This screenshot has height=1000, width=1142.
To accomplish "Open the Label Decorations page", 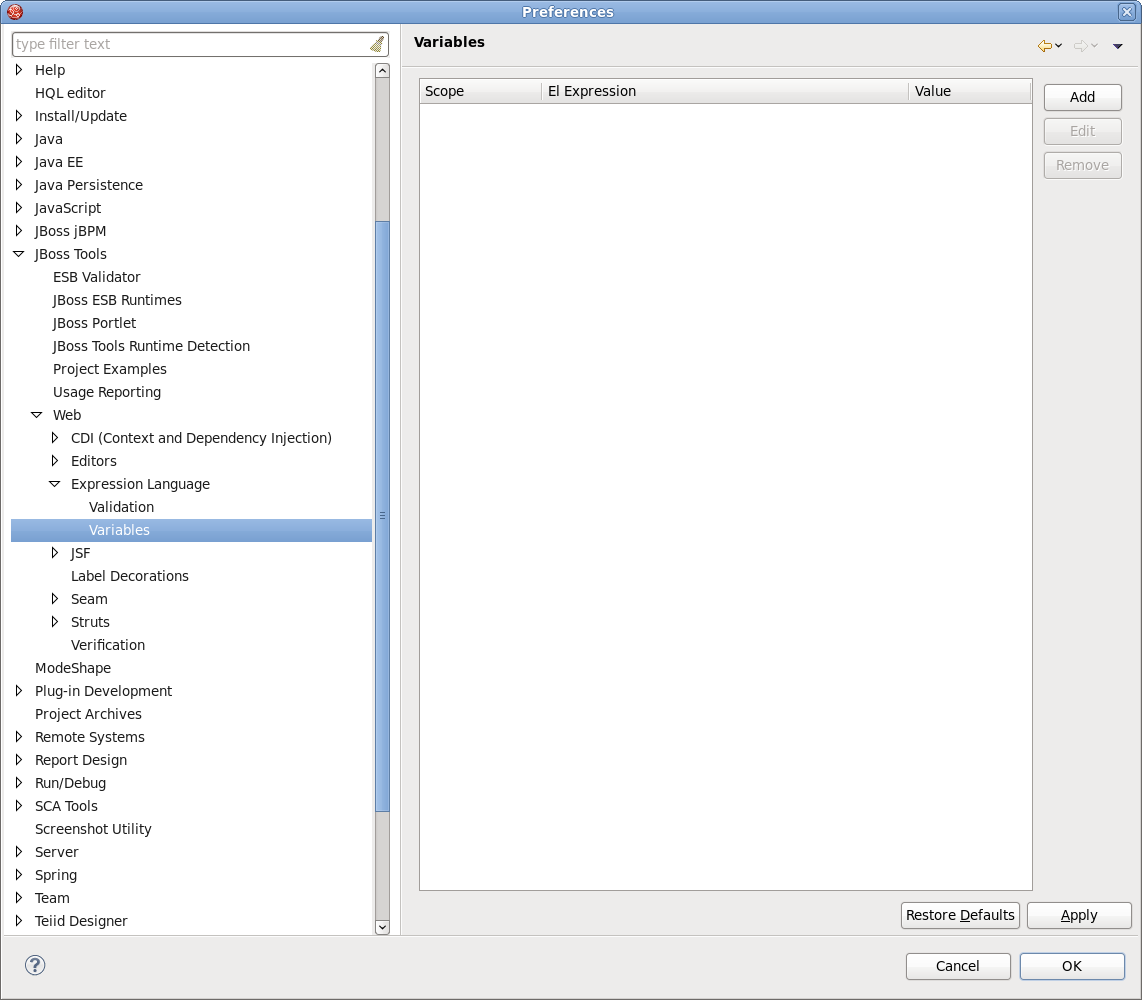I will pos(130,576).
